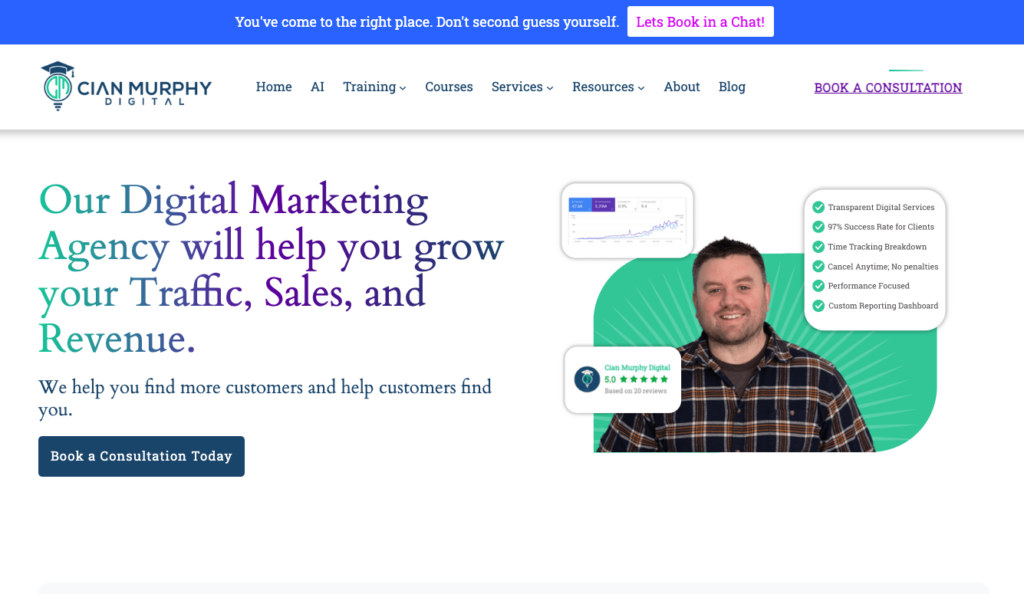1024x594 pixels.
Task: Click checkmark icon beside 97% Success Rate
Action: click(x=818, y=227)
